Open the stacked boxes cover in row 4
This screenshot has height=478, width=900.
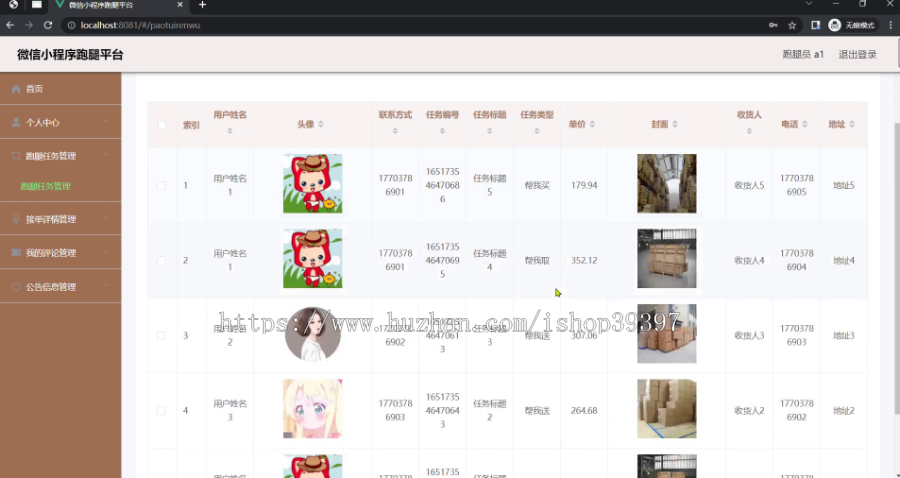[666, 409]
